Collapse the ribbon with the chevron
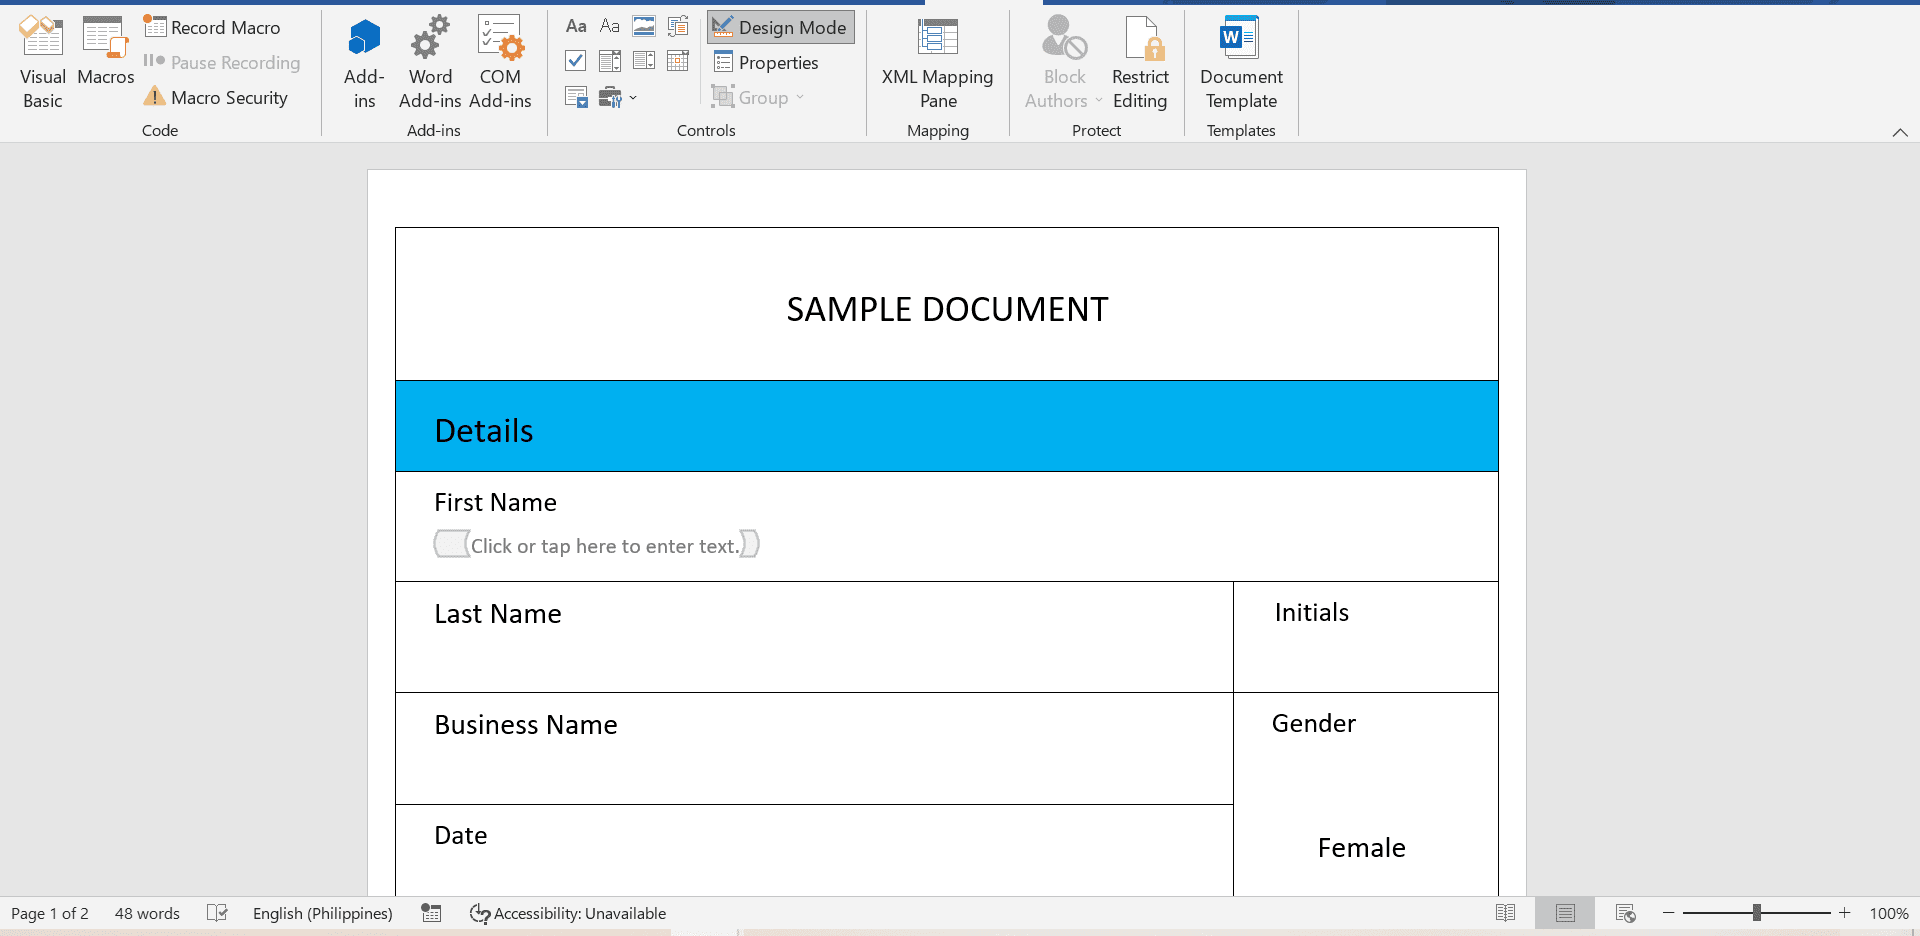The width and height of the screenshot is (1920, 936). (1900, 133)
